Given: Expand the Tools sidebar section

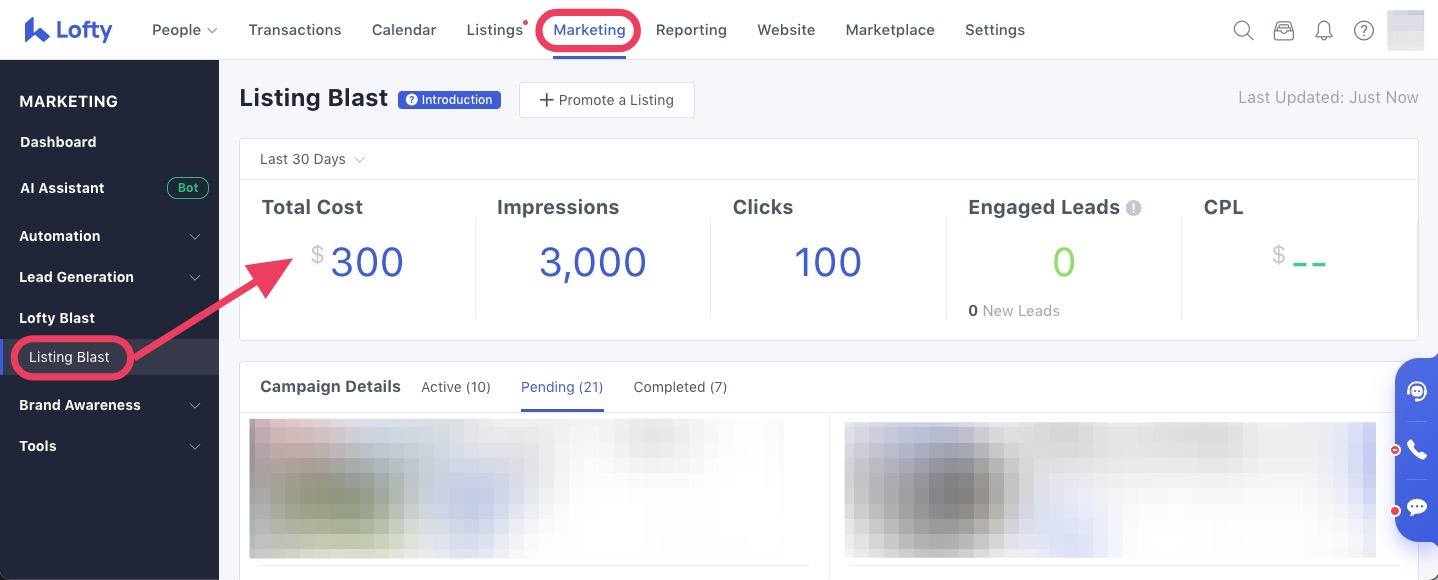Looking at the screenshot, I should point(109,446).
